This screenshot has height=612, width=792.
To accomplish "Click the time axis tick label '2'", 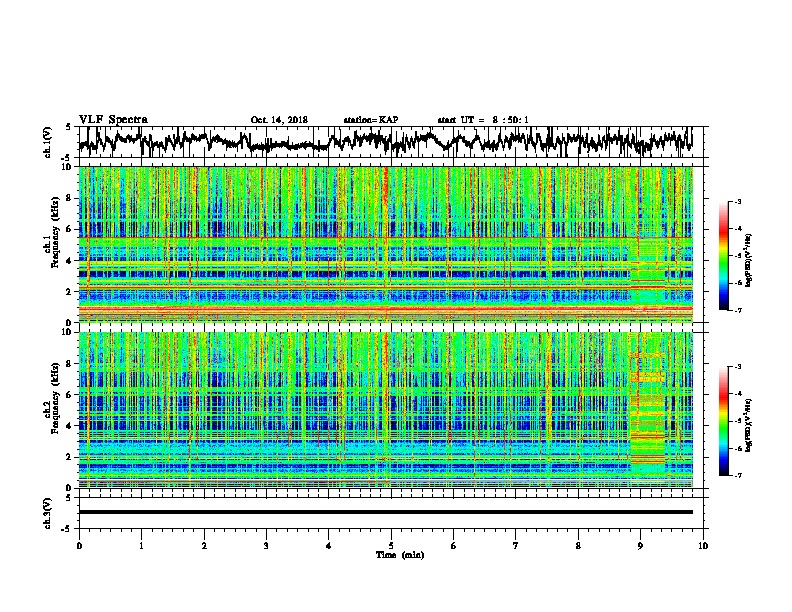I will (x=204, y=546).
